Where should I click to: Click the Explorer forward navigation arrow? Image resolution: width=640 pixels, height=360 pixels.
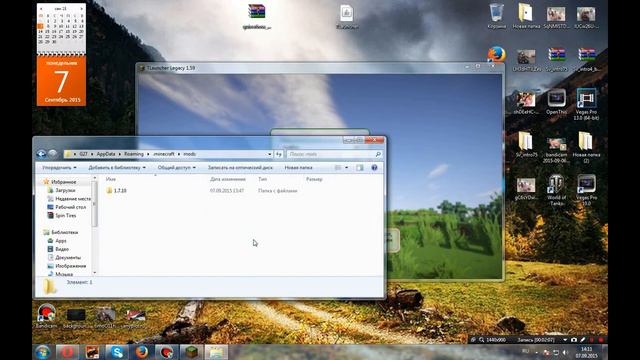(53, 154)
